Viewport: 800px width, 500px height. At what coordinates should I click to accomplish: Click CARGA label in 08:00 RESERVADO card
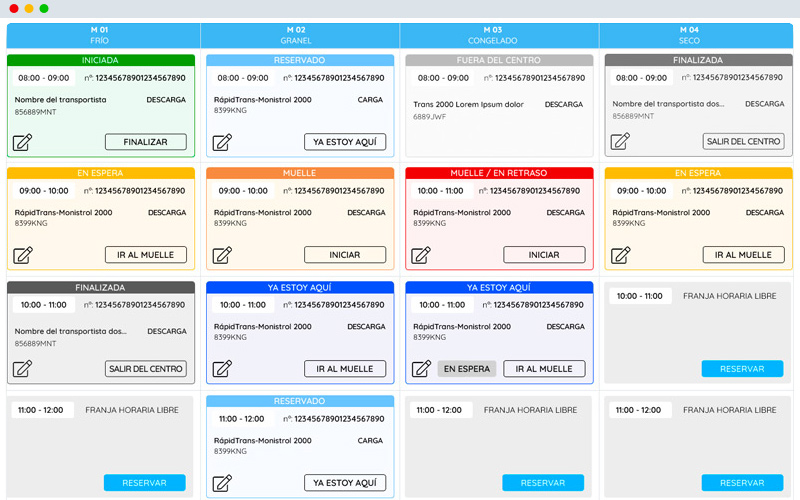[370, 99]
